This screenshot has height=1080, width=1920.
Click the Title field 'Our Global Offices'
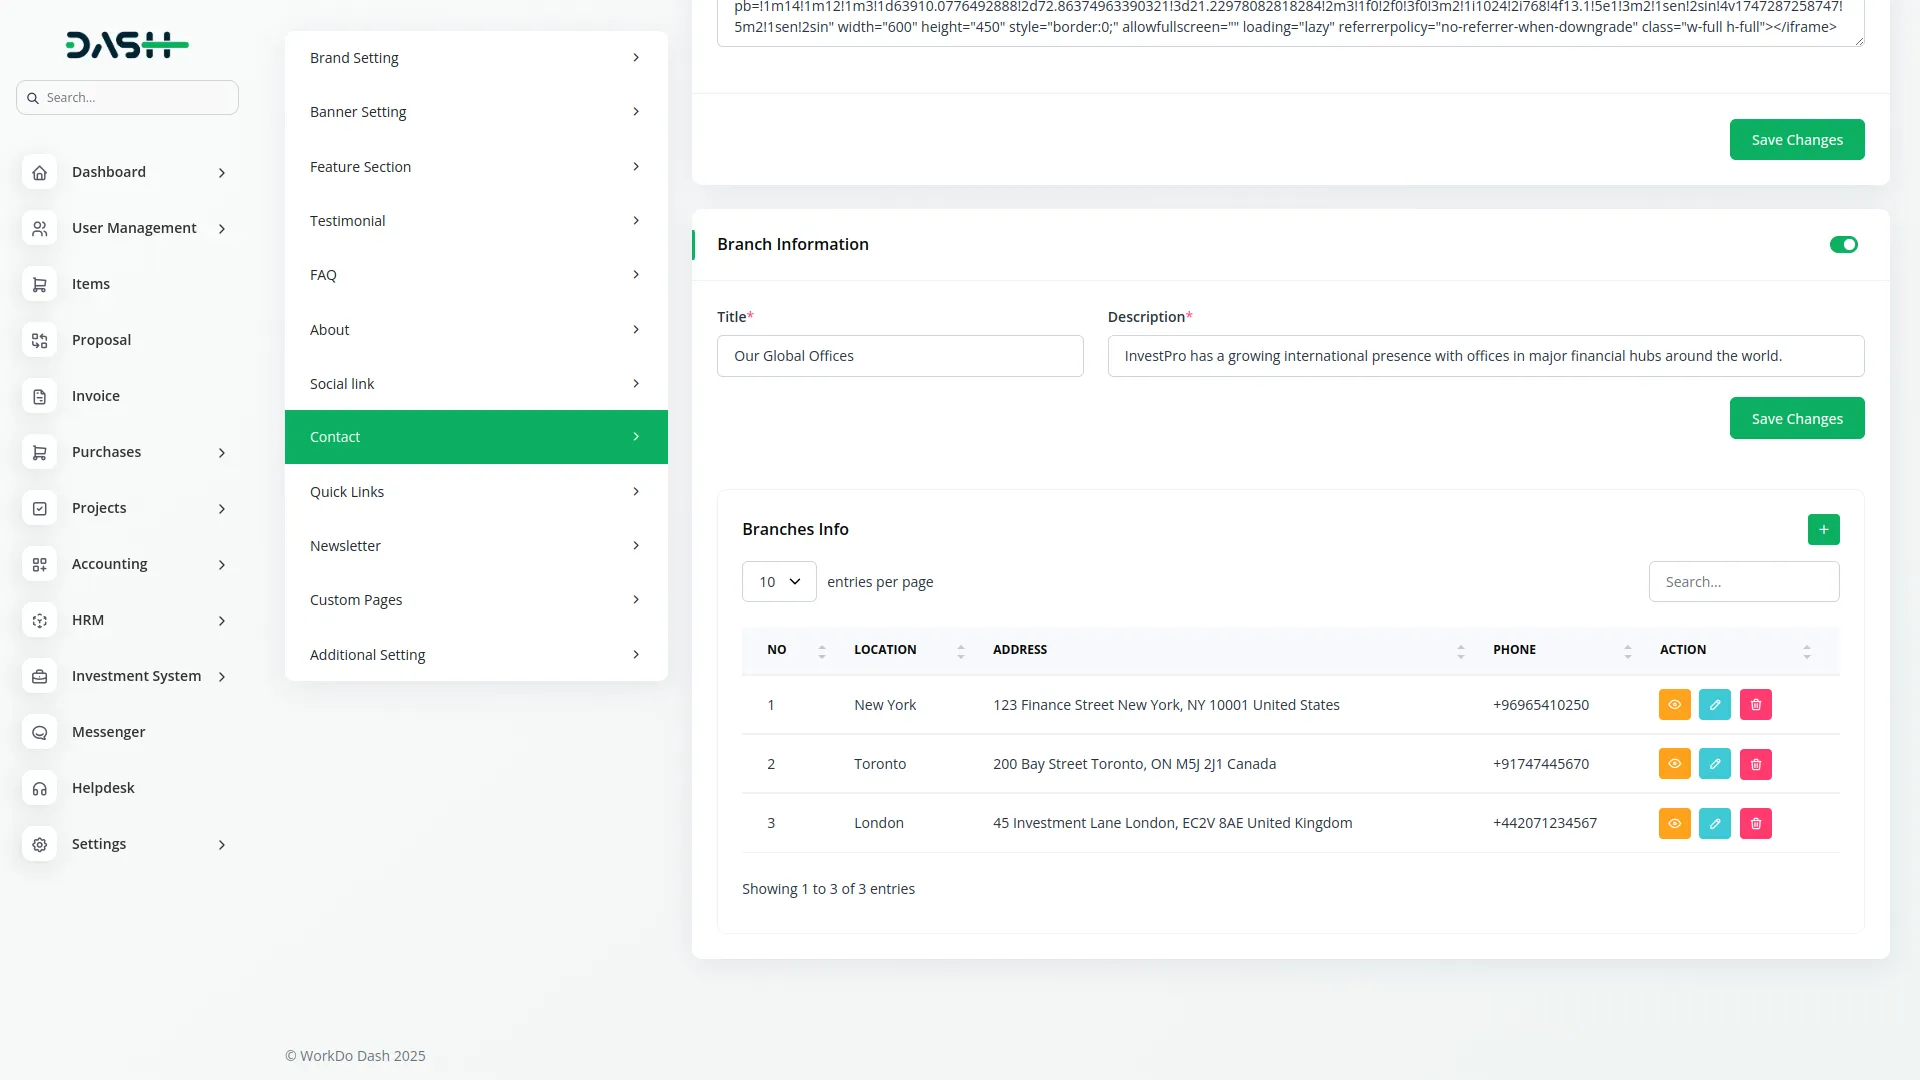pos(899,356)
